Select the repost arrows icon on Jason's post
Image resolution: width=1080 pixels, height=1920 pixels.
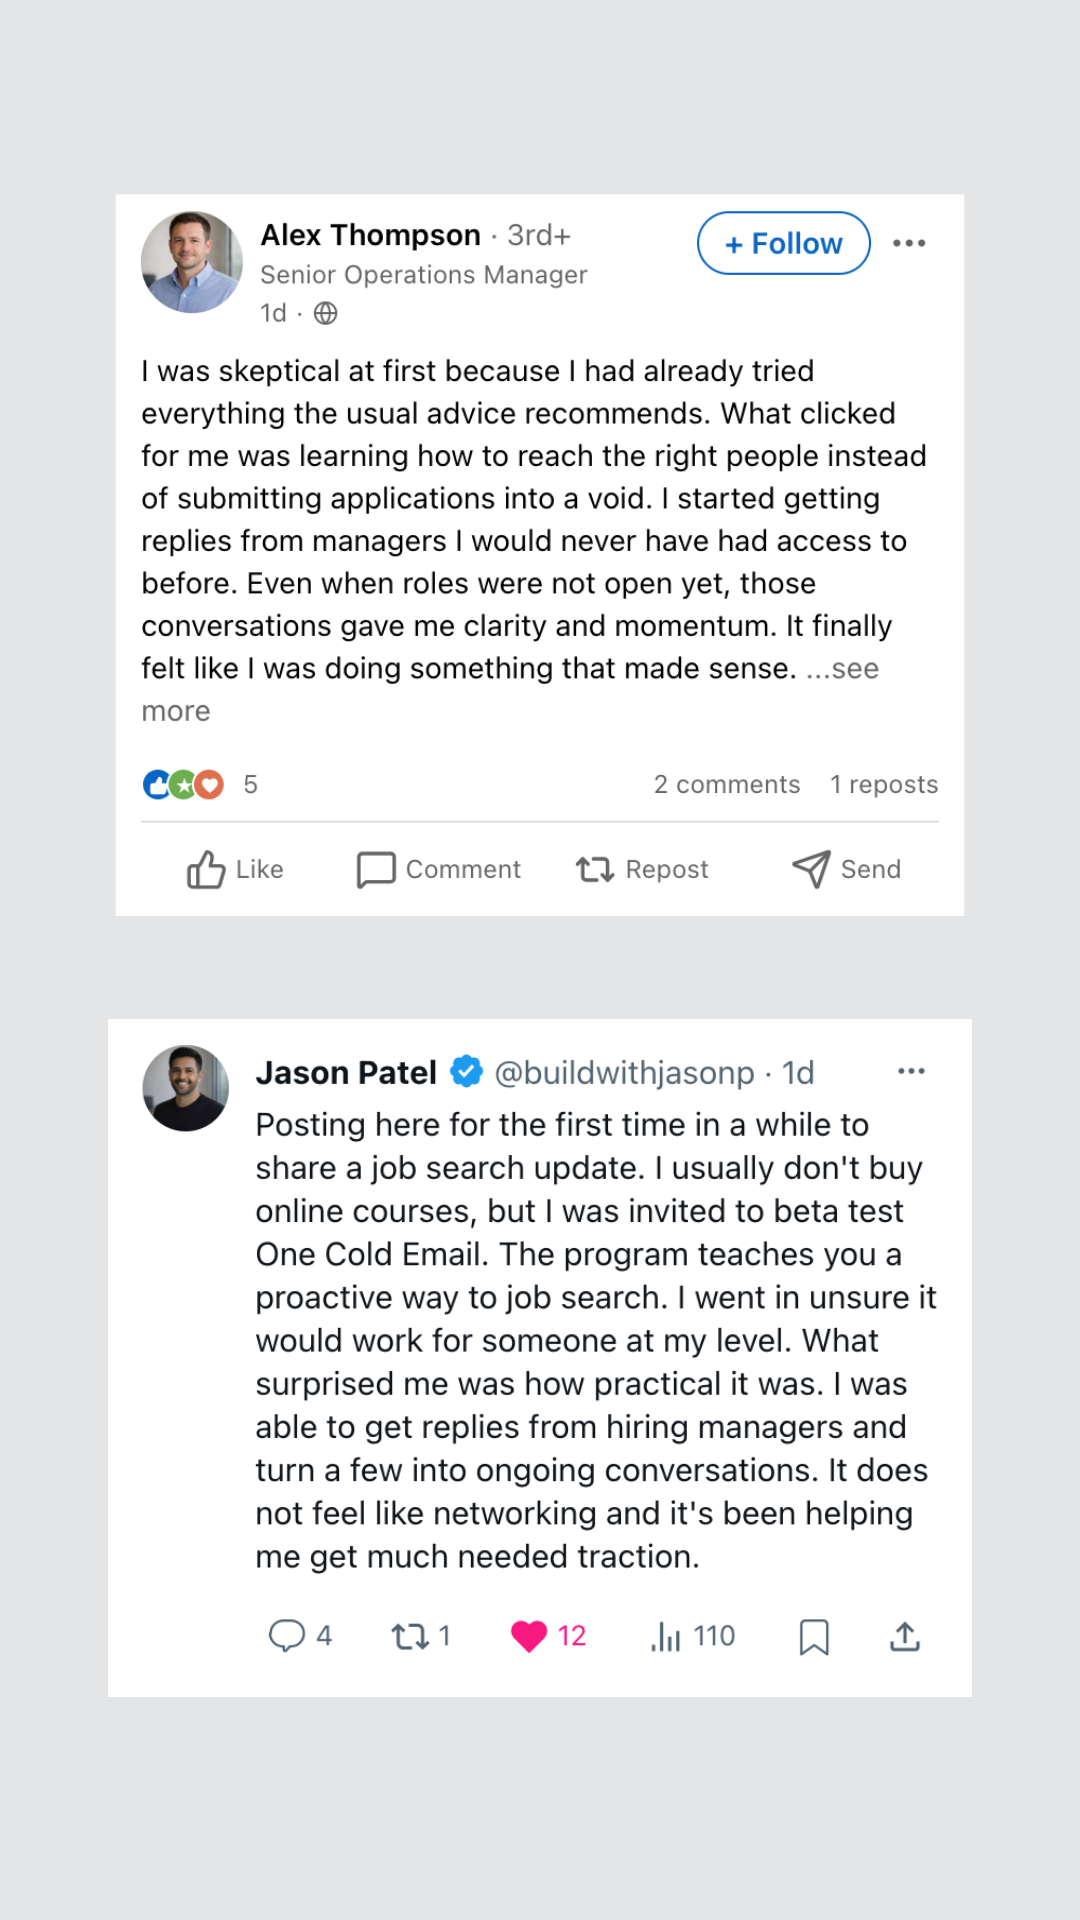click(411, 1636)
